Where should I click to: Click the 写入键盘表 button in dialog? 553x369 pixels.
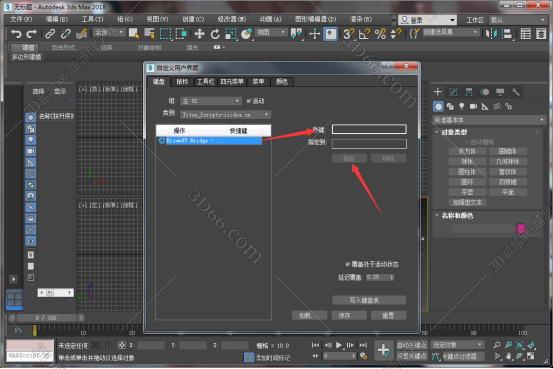[369, 300]
